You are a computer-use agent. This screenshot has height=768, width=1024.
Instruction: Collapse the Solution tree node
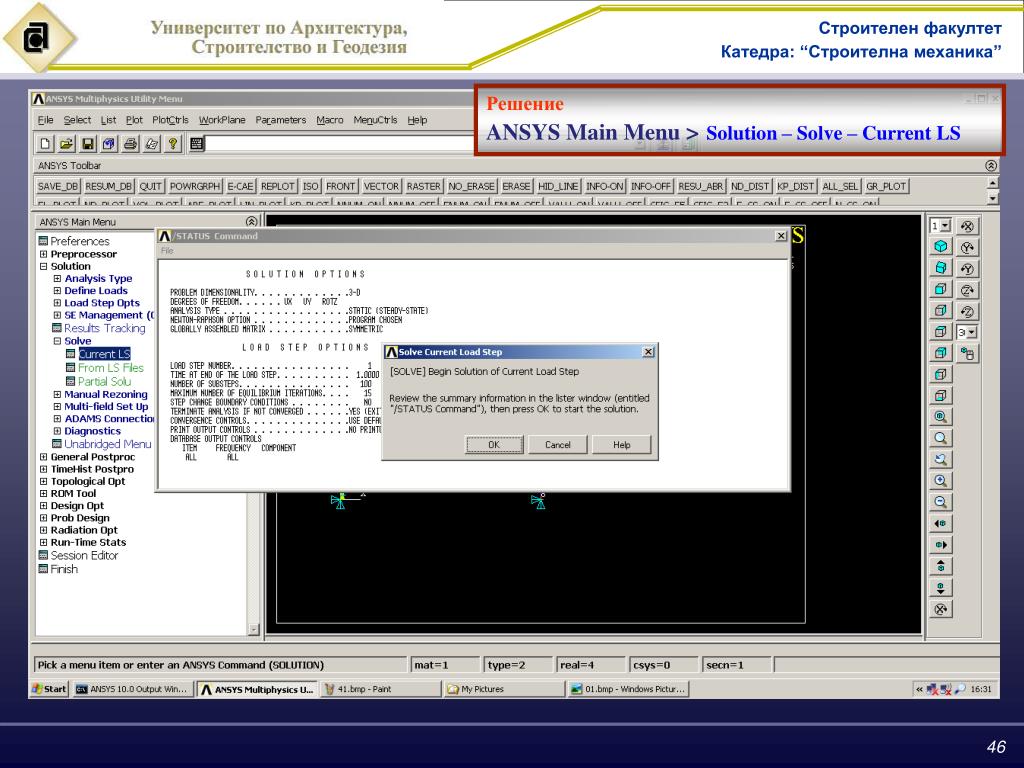click(44, 266)
